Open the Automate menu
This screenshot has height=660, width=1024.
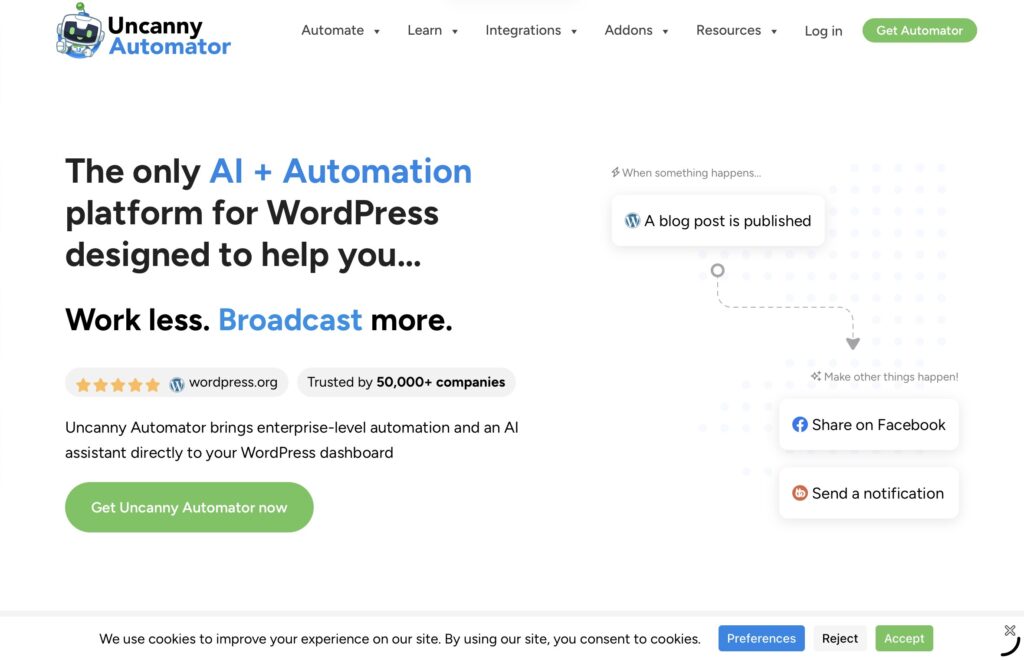click(x=332, y=30)
